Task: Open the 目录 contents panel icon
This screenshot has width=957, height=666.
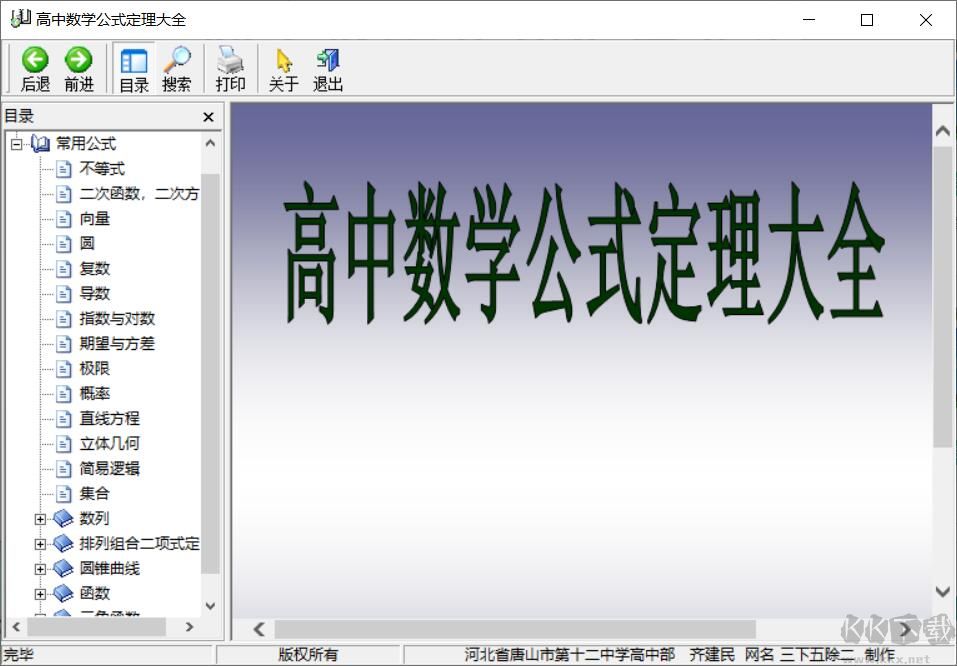Action: point(133,60)
